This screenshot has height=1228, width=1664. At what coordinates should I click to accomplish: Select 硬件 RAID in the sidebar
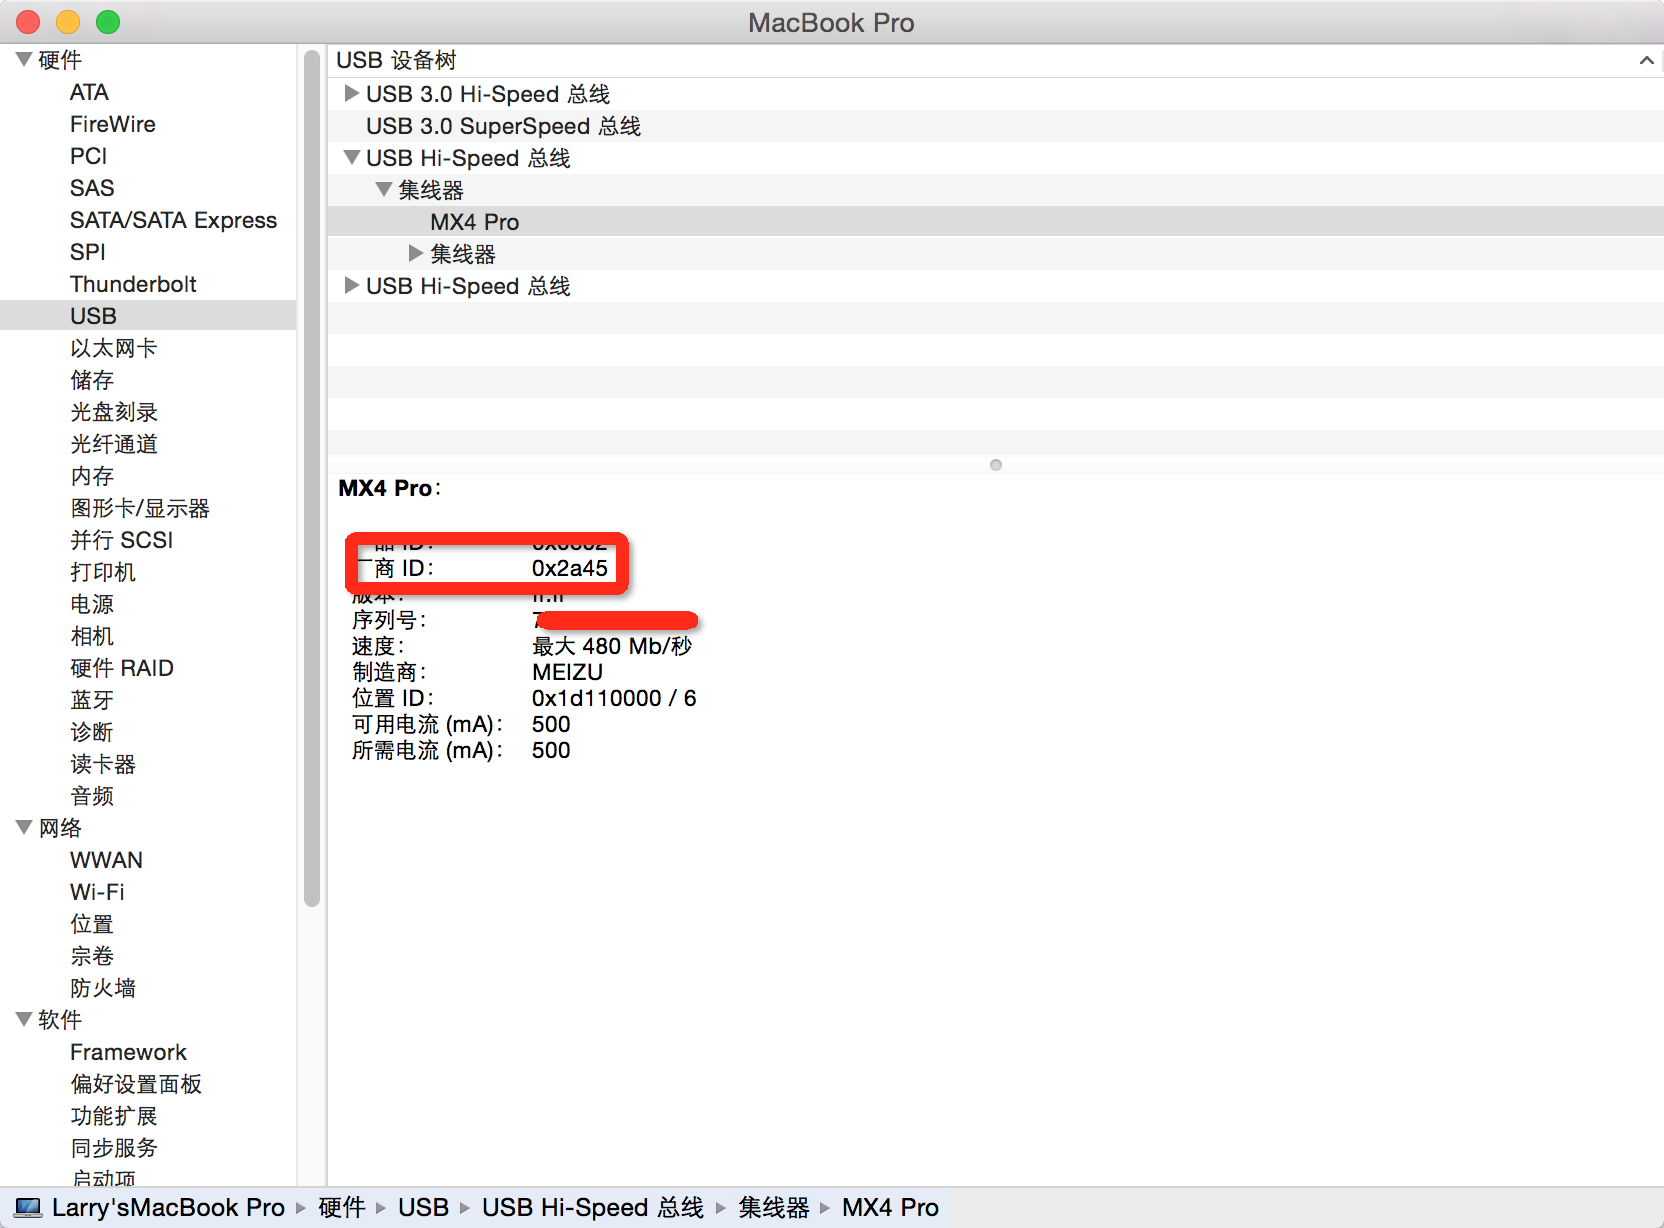pos(122,668)
